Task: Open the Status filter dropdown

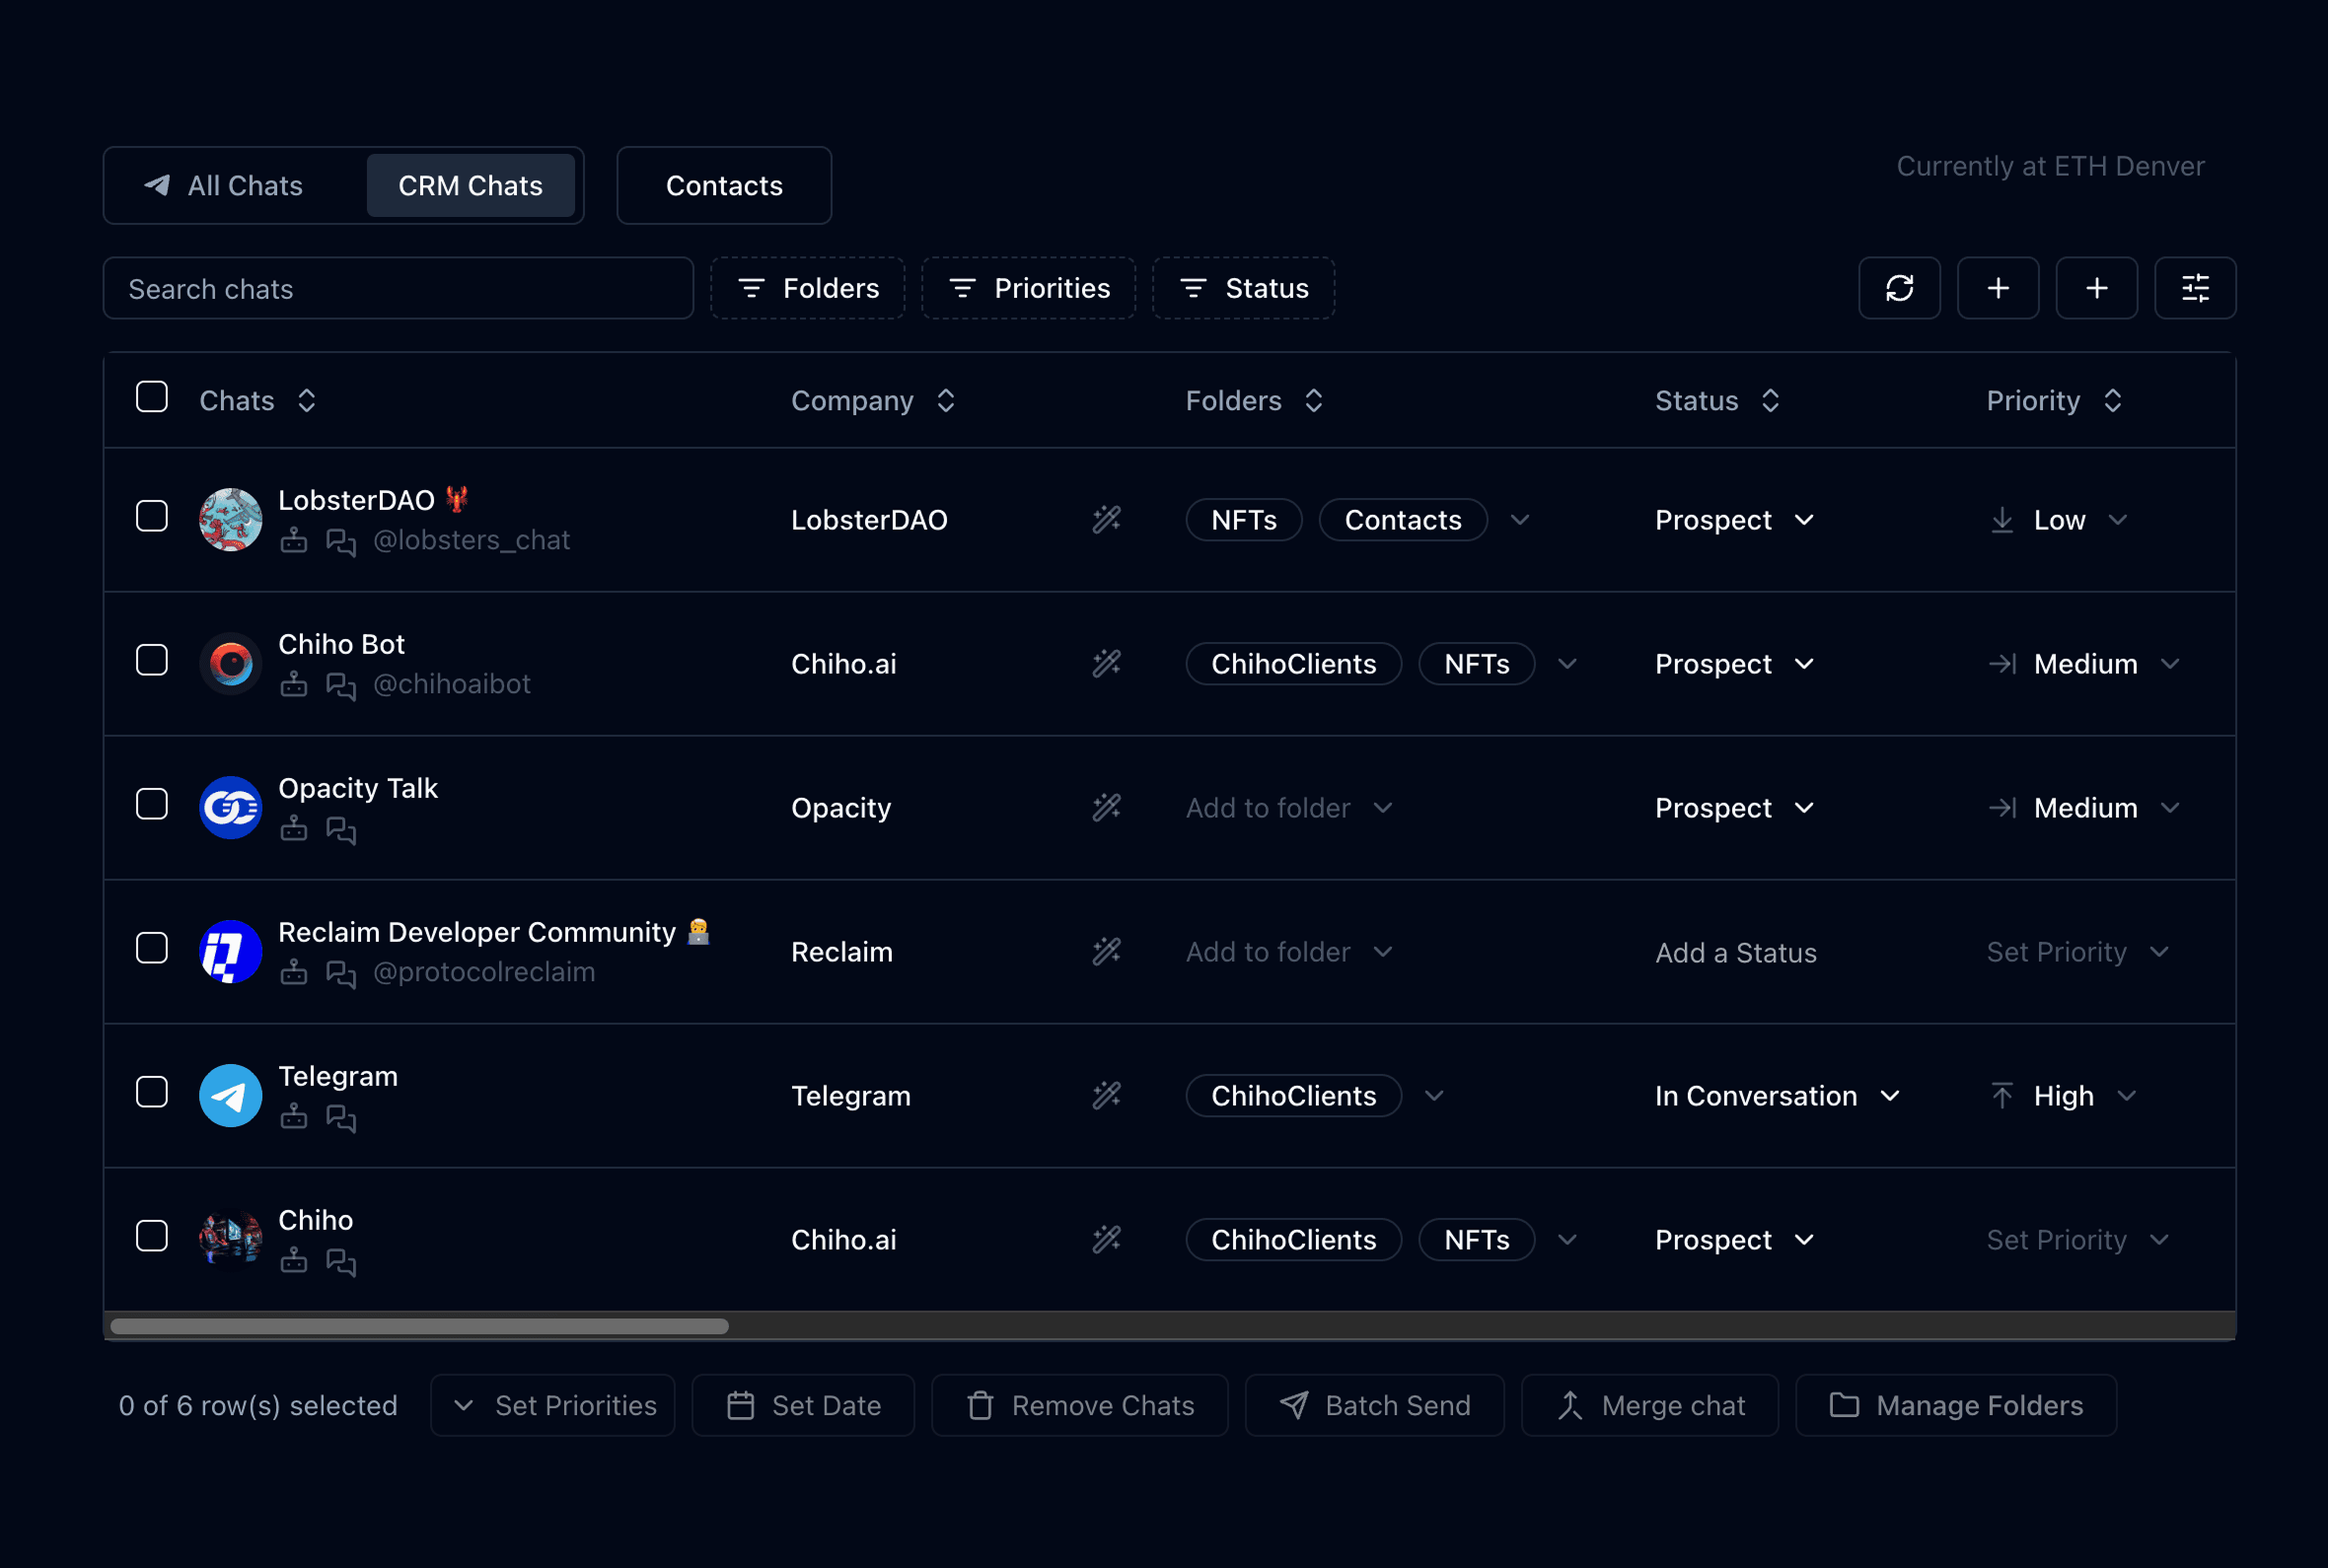Action: (x=1243, y=288)
